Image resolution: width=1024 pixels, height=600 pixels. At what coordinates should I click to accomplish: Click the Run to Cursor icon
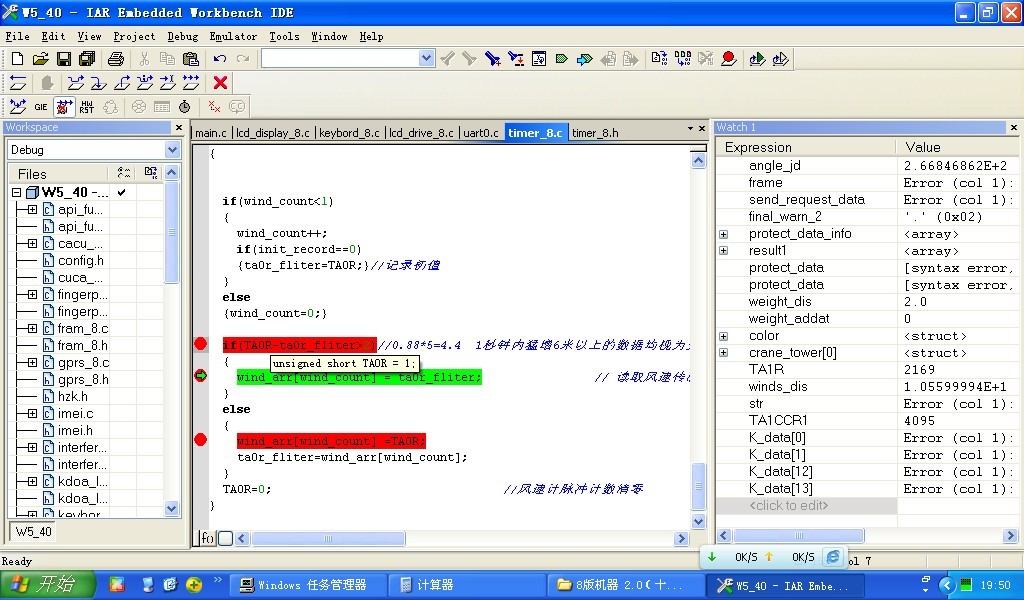(168, 83)
